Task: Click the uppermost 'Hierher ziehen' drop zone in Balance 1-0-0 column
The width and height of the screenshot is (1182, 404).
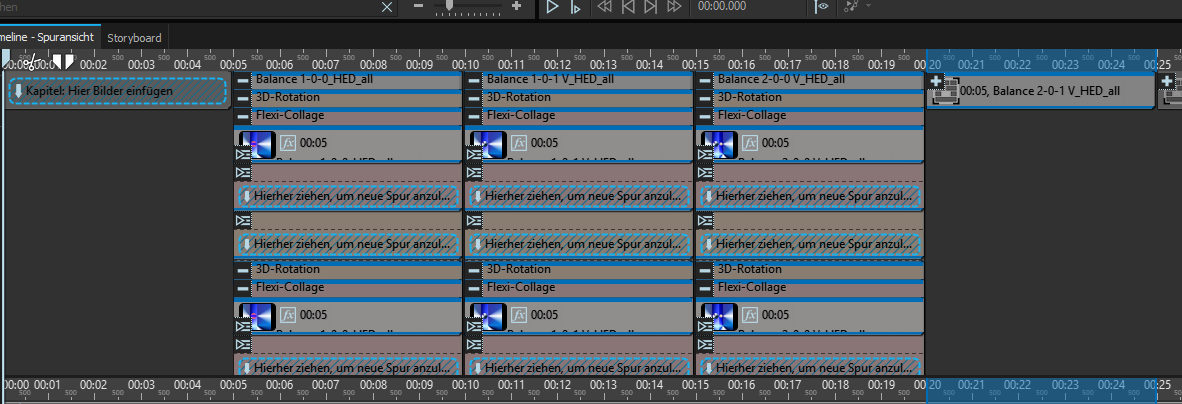Action: point(348,197)
